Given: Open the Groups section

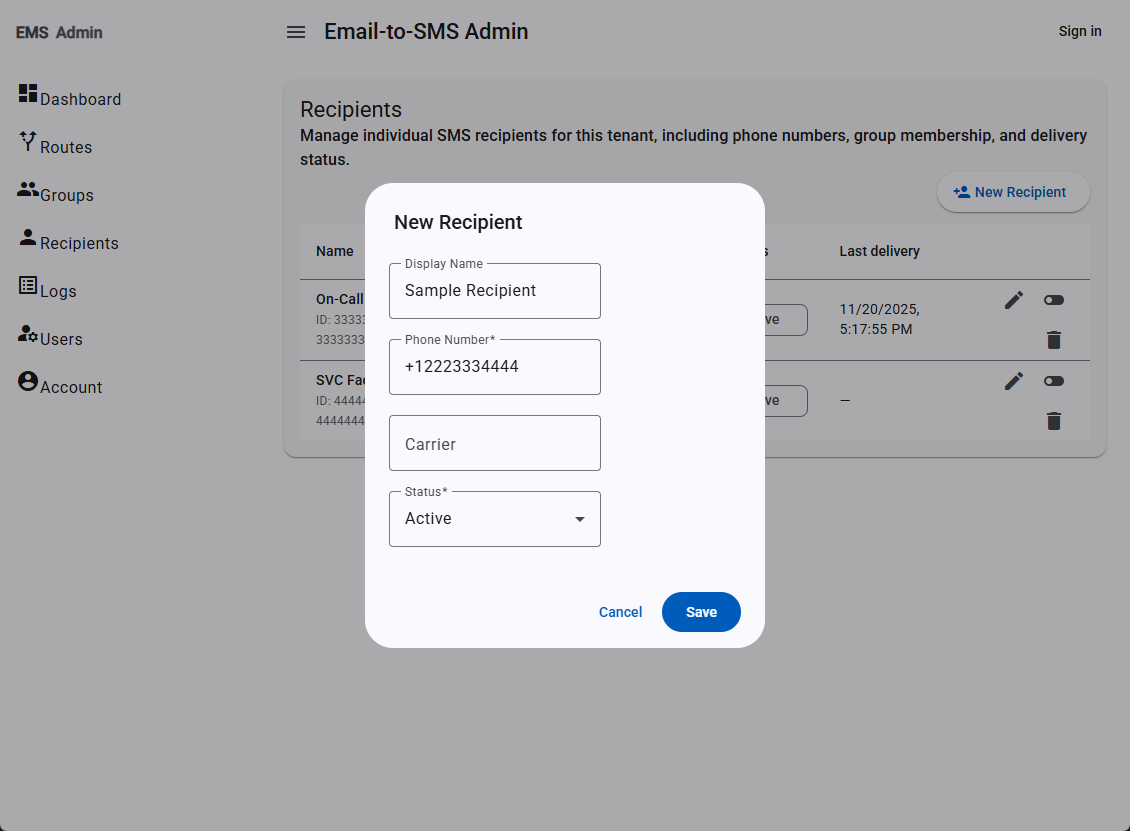Looking at the screenshot, I should [65, 194].
